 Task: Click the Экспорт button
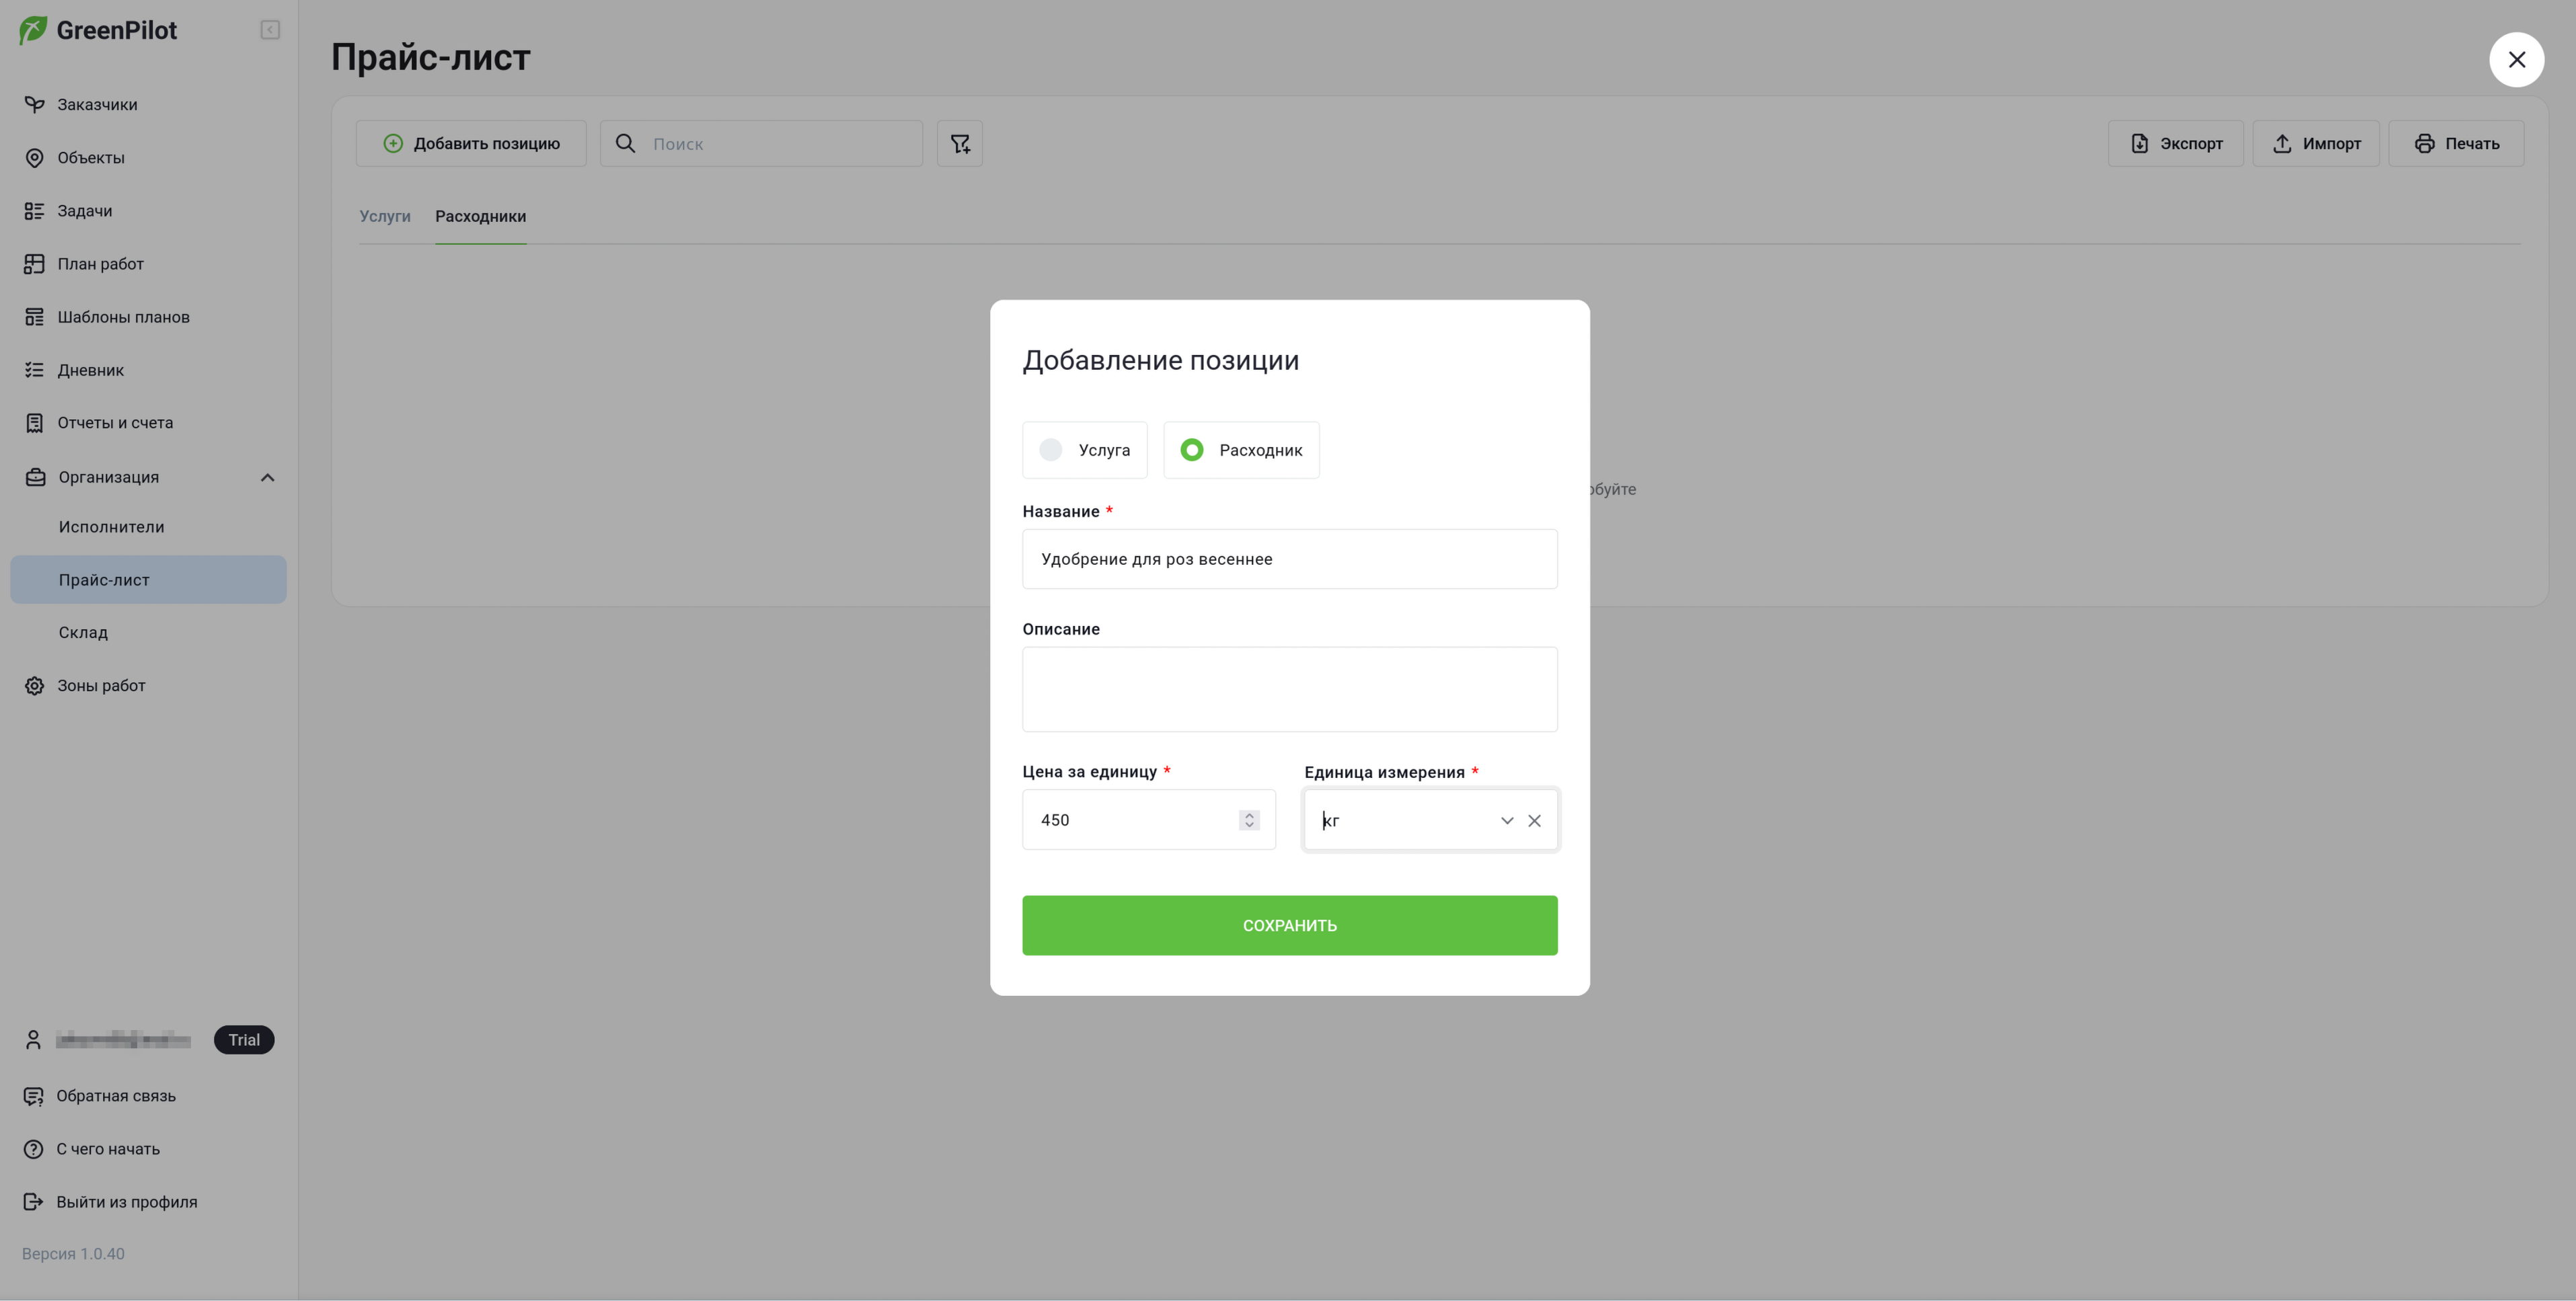(2175, 143)
